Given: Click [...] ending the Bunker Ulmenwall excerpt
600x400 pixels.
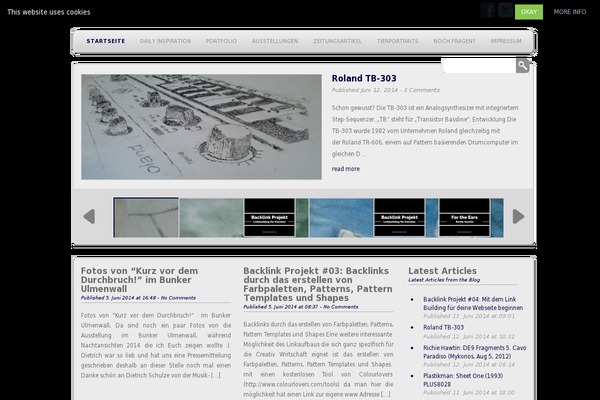Looking at the screenshot, I should tap(215, 376).
